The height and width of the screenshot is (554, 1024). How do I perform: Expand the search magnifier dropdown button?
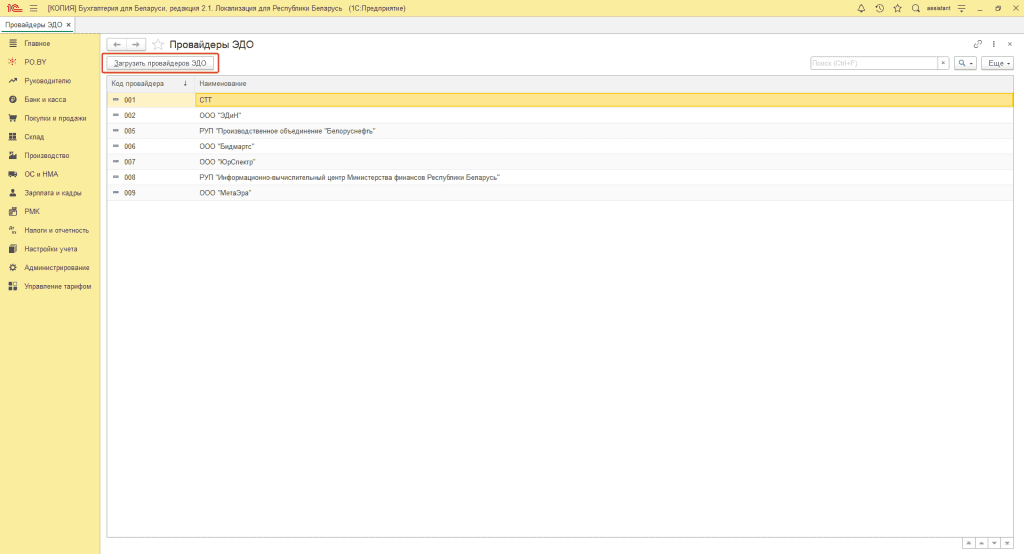click(x=965, y=63)
